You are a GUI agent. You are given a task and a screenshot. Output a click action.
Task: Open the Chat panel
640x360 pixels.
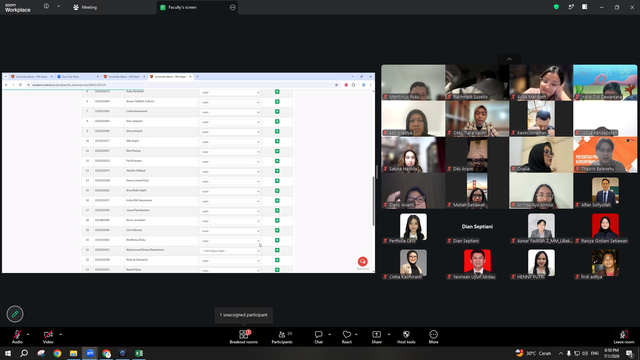click(318, 337)
